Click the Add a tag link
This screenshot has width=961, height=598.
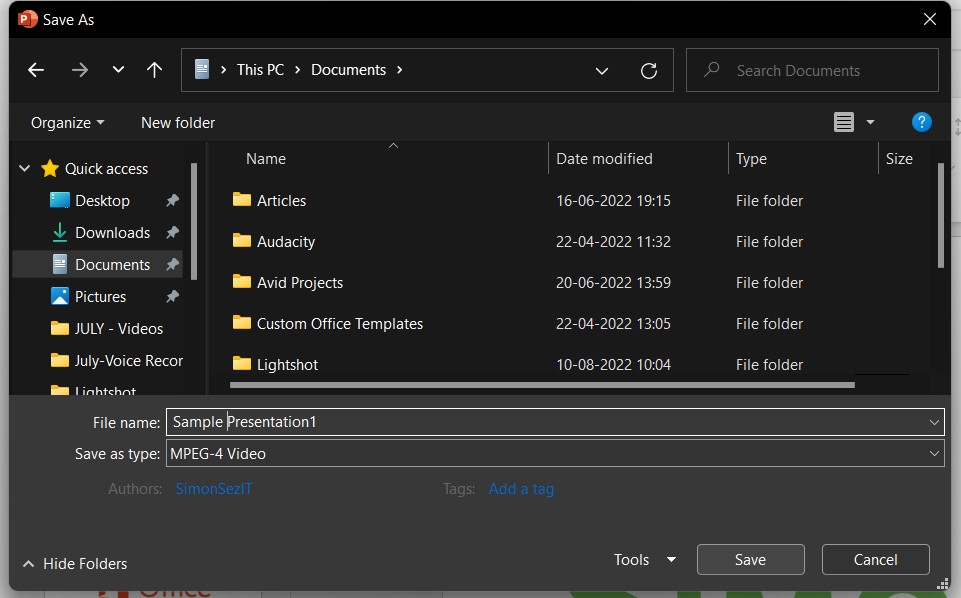(x=521, y=489)
